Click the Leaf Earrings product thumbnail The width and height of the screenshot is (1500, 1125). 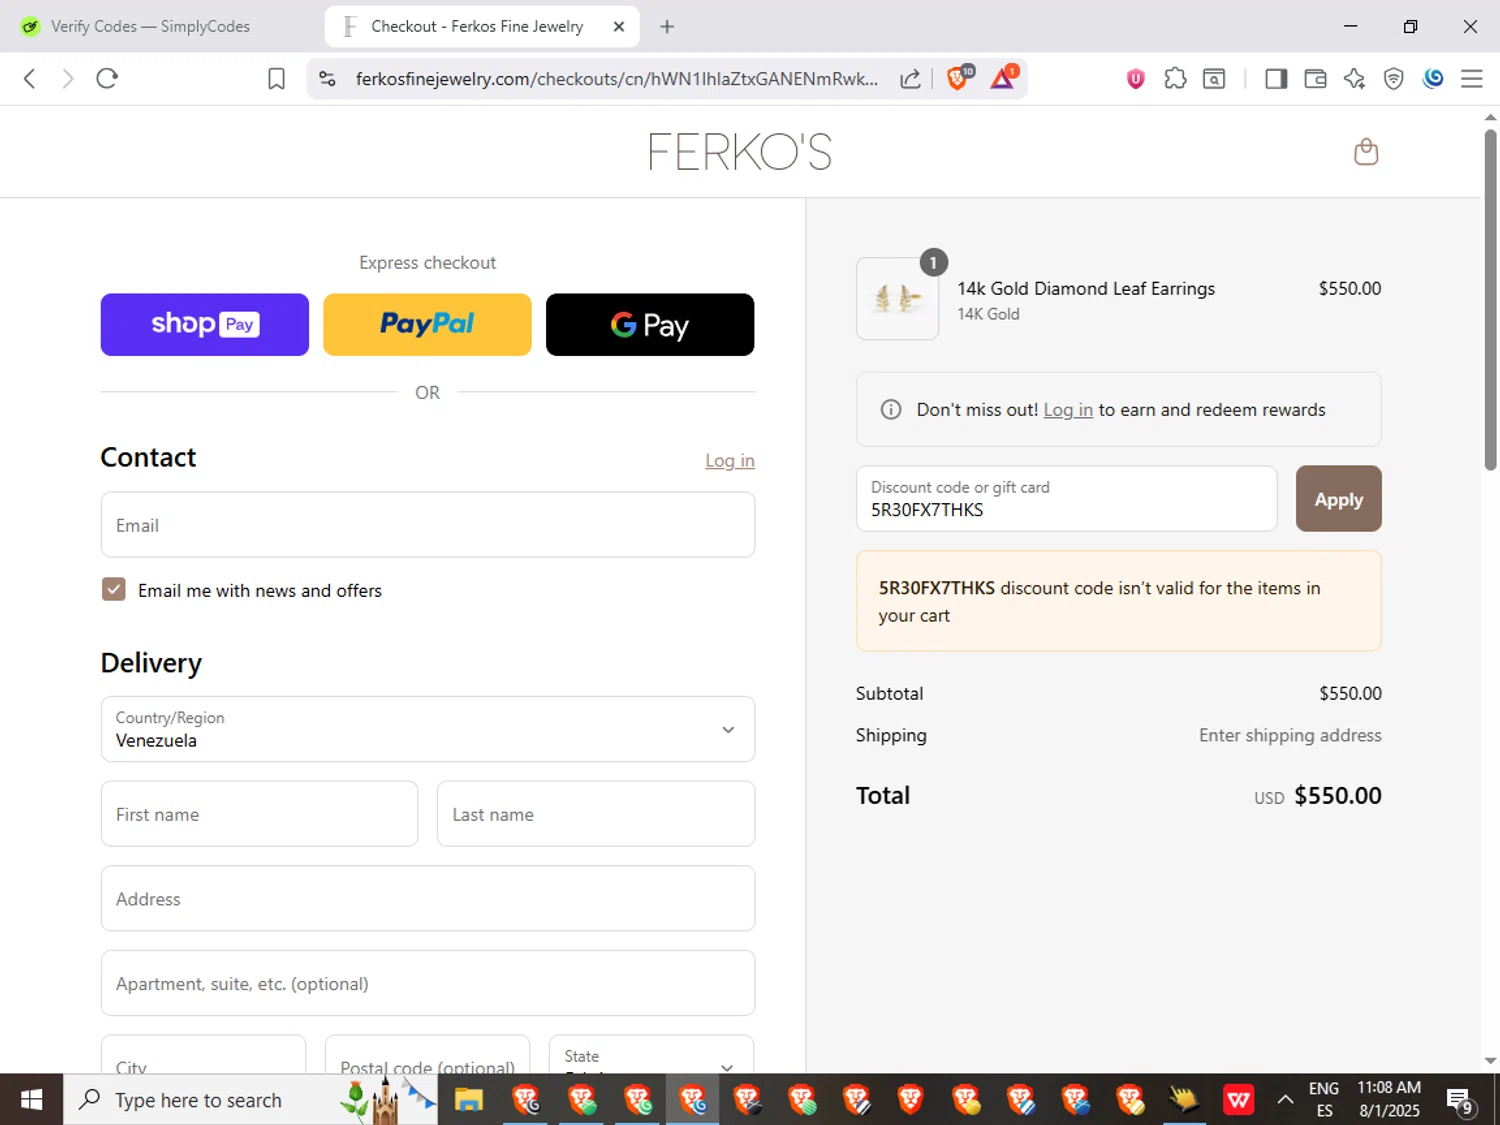pyautogui.click(x=897, y=299)
